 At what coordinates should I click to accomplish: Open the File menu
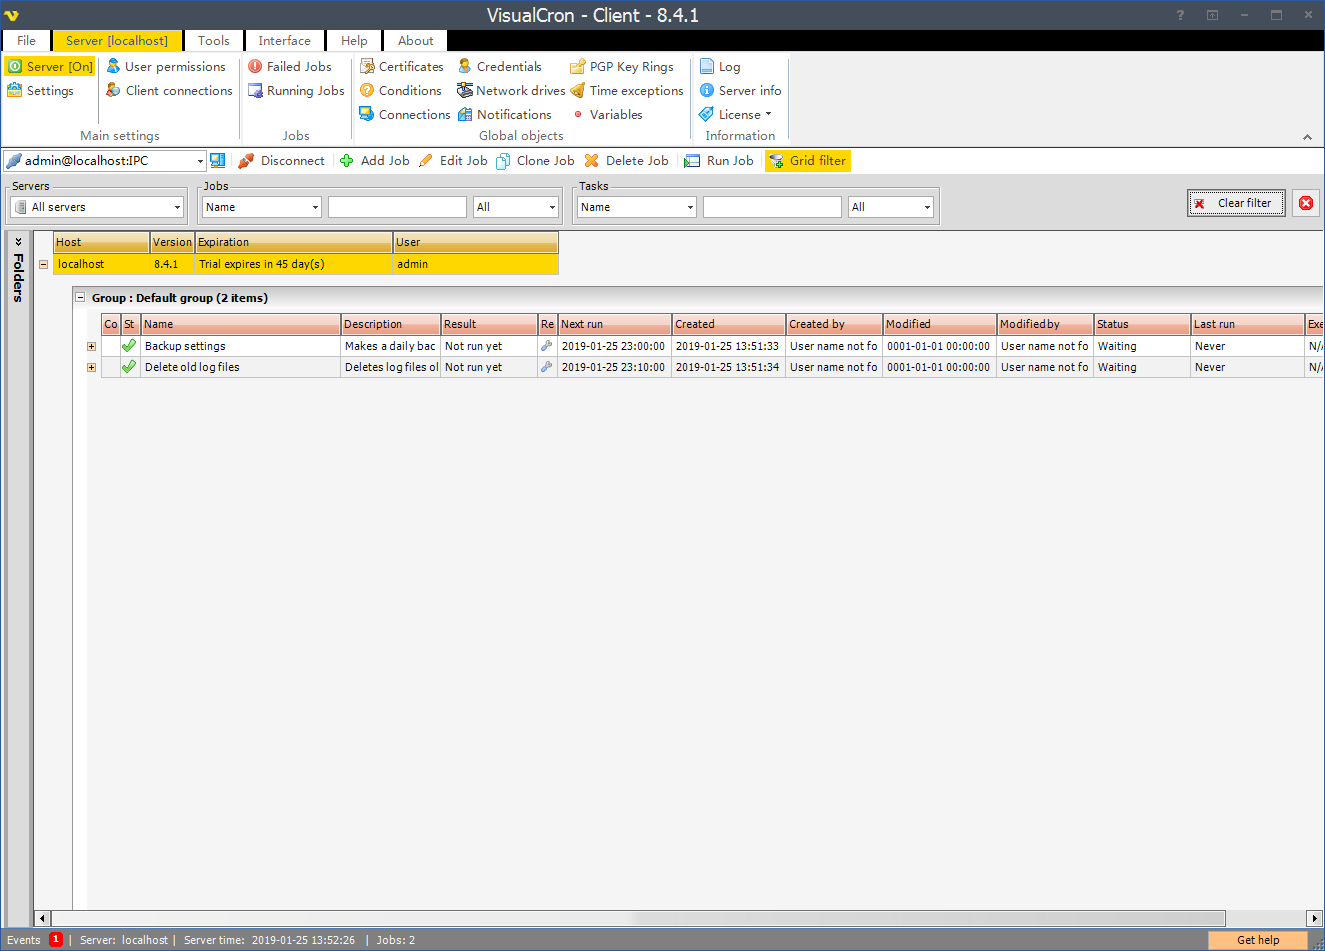pos(26,41)
